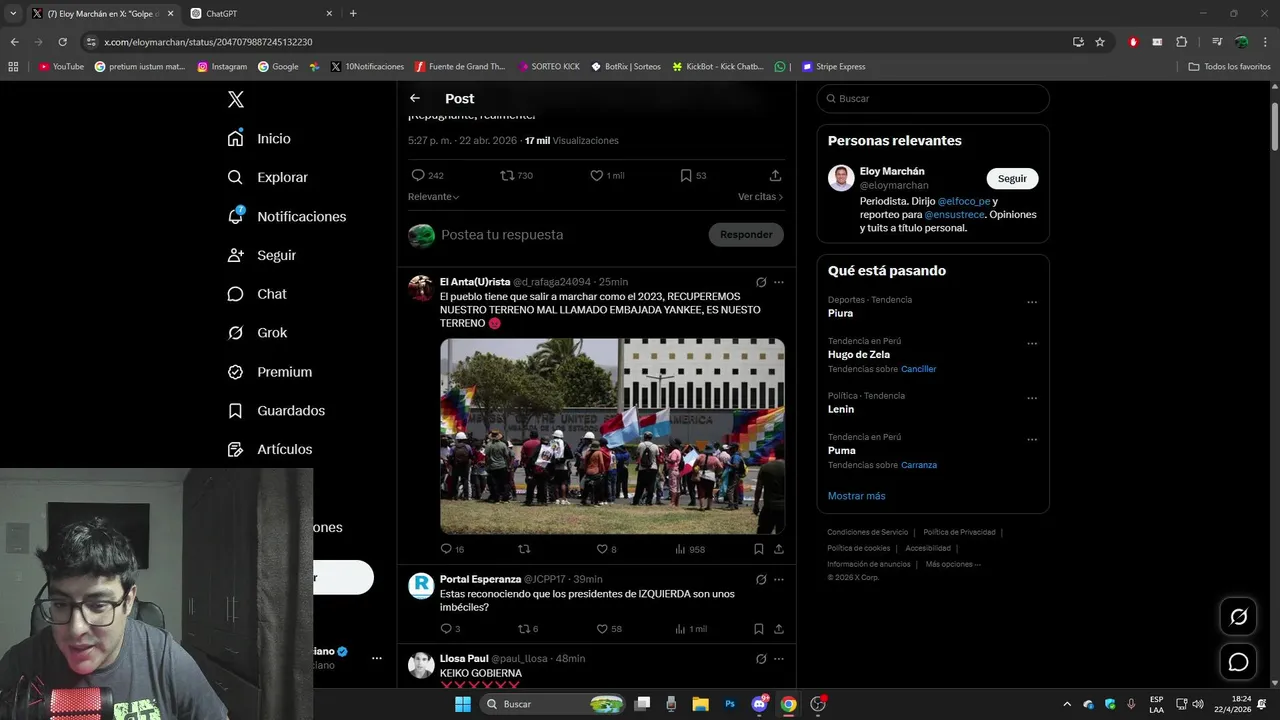Bookmark the main post with 53 saves
The image size is (1280, 720).
686,175
